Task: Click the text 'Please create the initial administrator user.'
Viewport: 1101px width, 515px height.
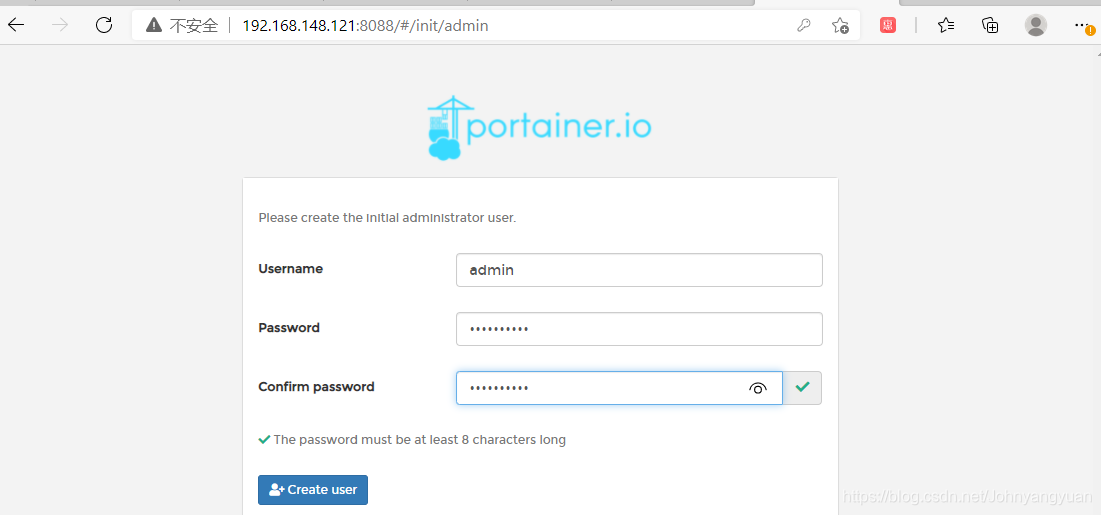Action: 387,218
